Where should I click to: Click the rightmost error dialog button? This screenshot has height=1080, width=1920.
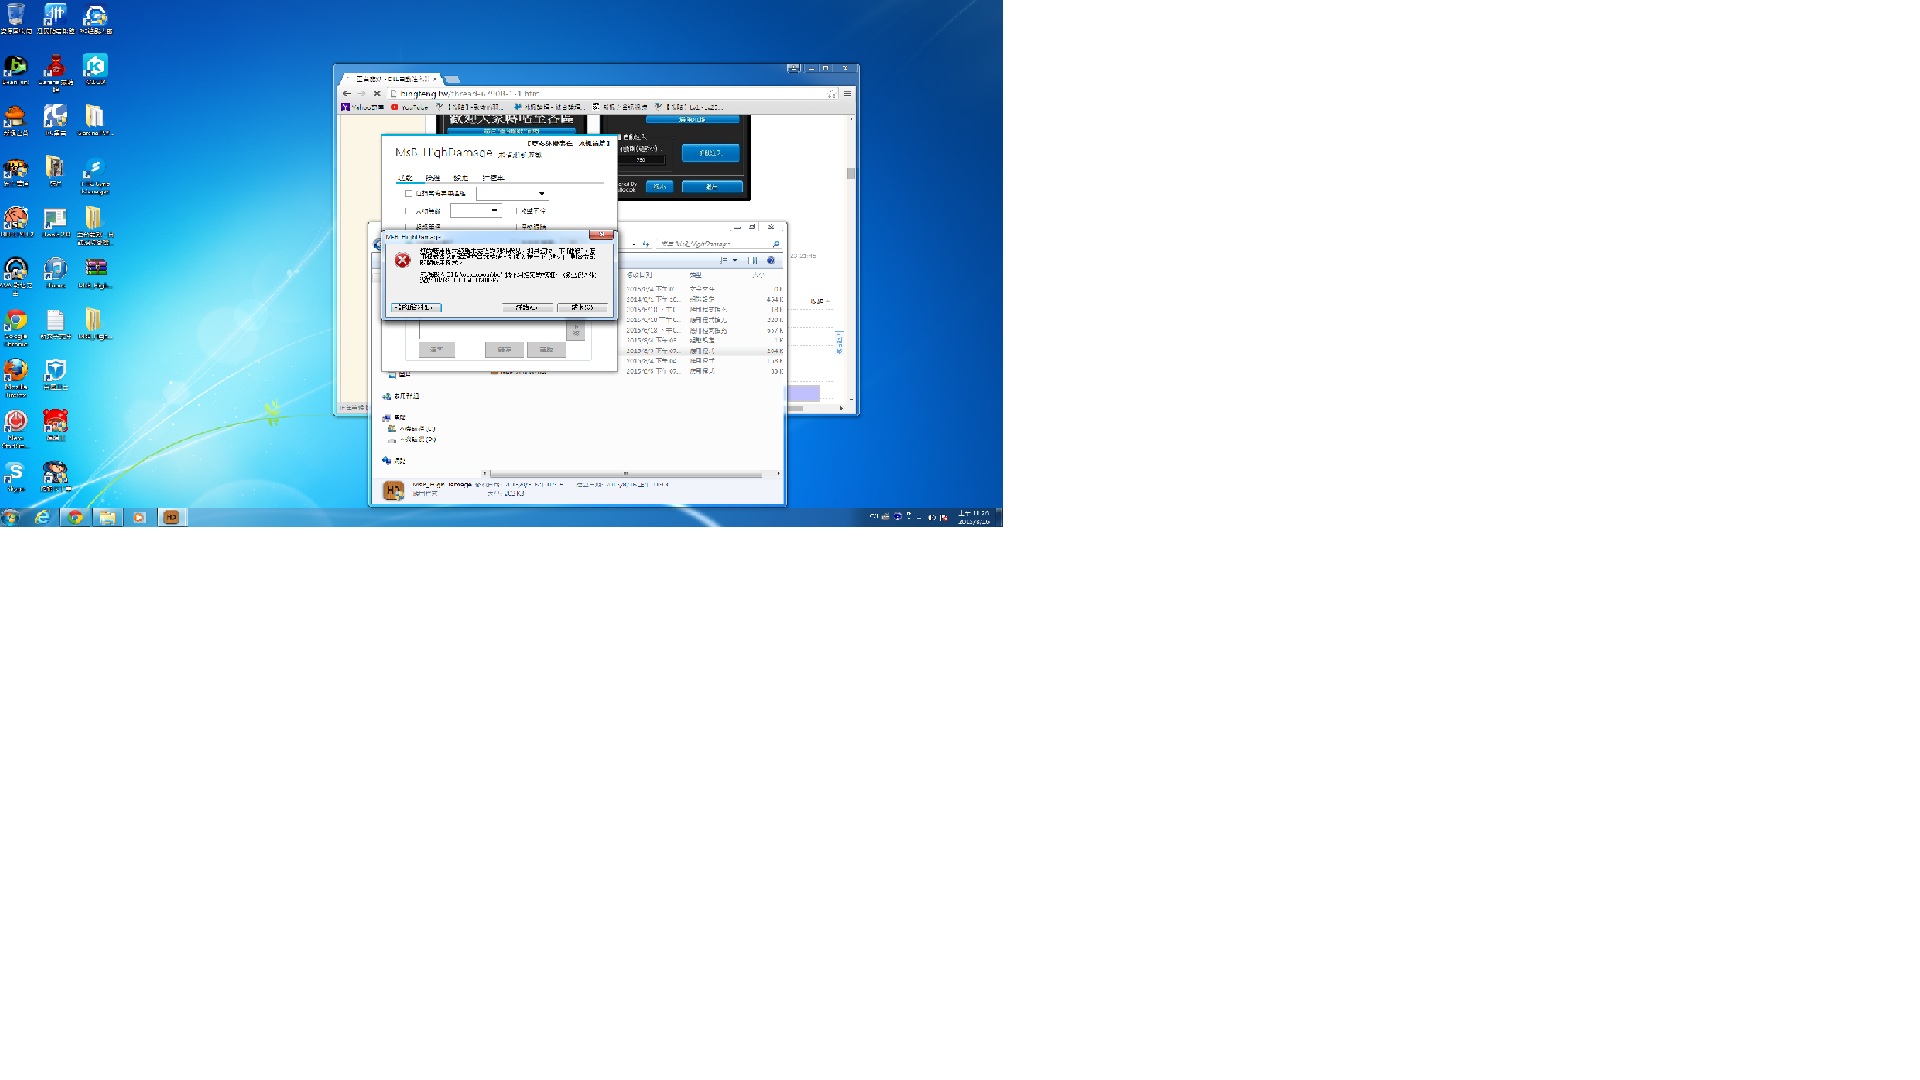582,307
